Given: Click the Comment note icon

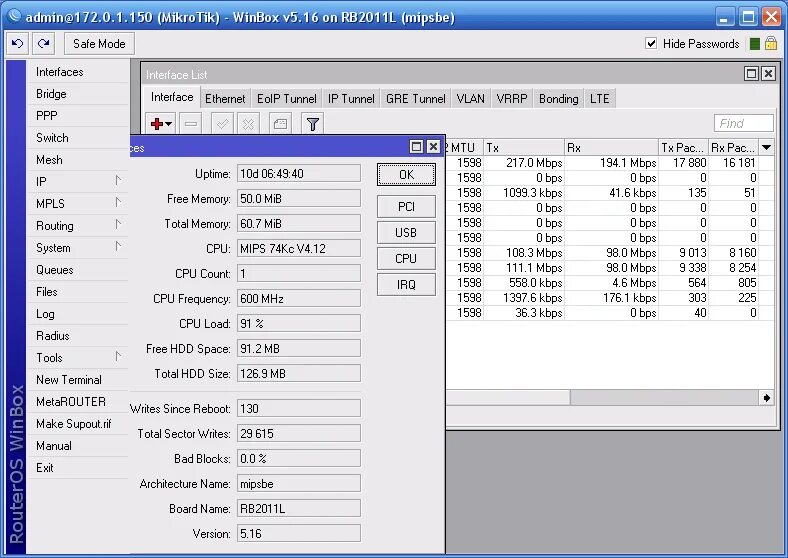Looking at the screenshot, I should [280, 124].
